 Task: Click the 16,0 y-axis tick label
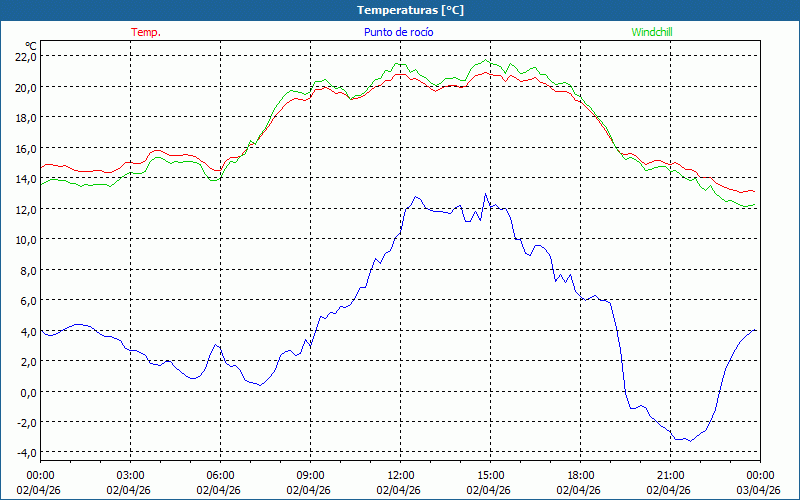coord(25,148)
